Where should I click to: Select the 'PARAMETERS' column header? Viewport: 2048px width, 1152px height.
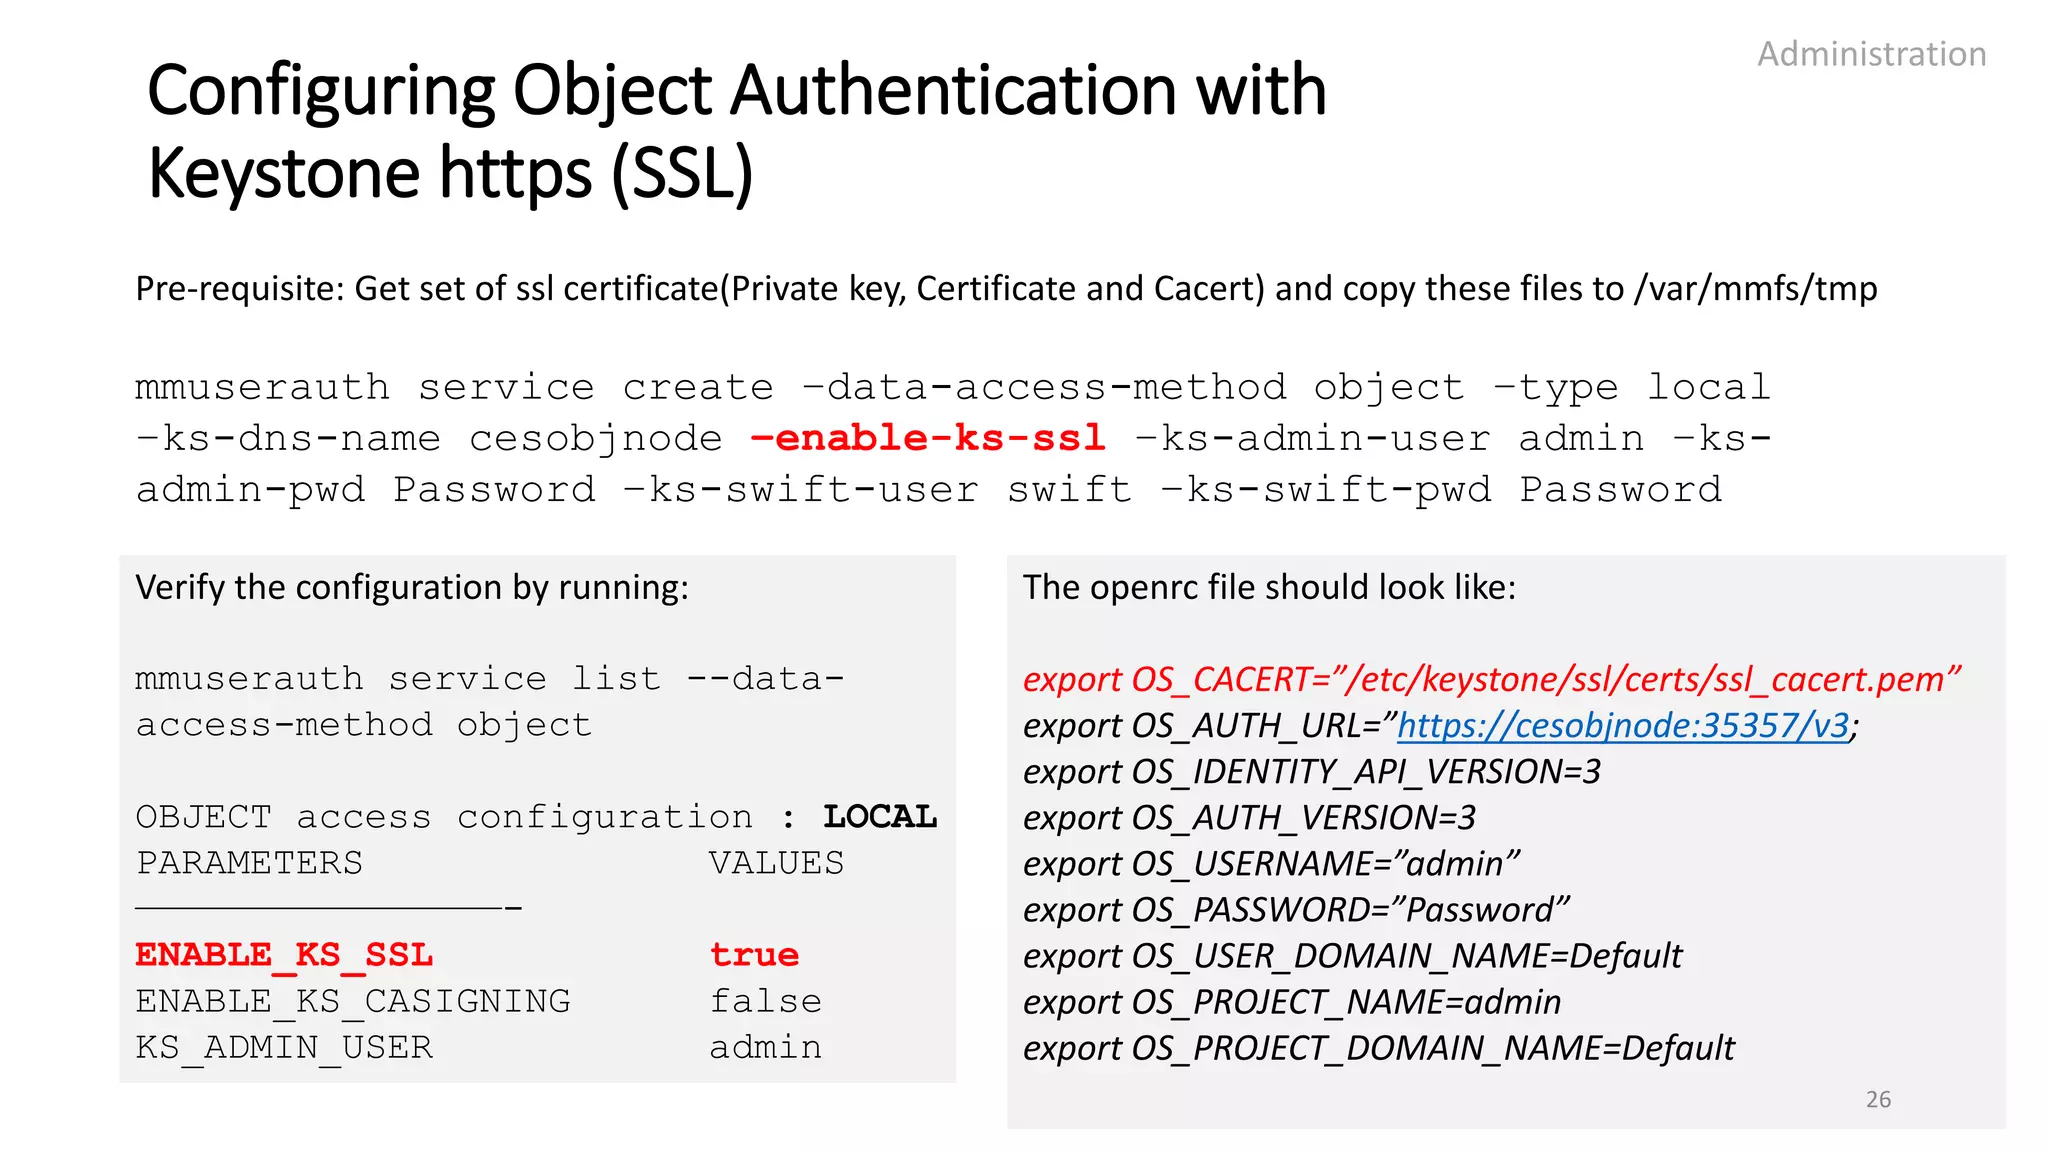[249, 863]
